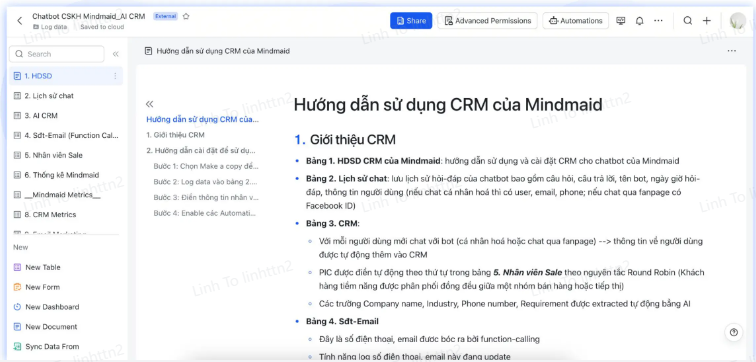The width and height of the screenshot is (756, 362).
Task: Click the New Document icon
Action: coord(17,326)
